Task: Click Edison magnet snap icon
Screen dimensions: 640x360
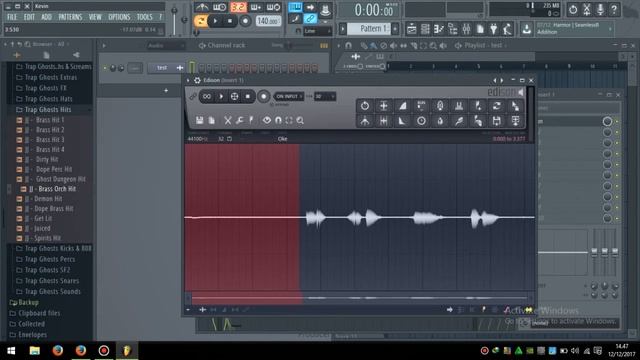Action: [278, 120]
